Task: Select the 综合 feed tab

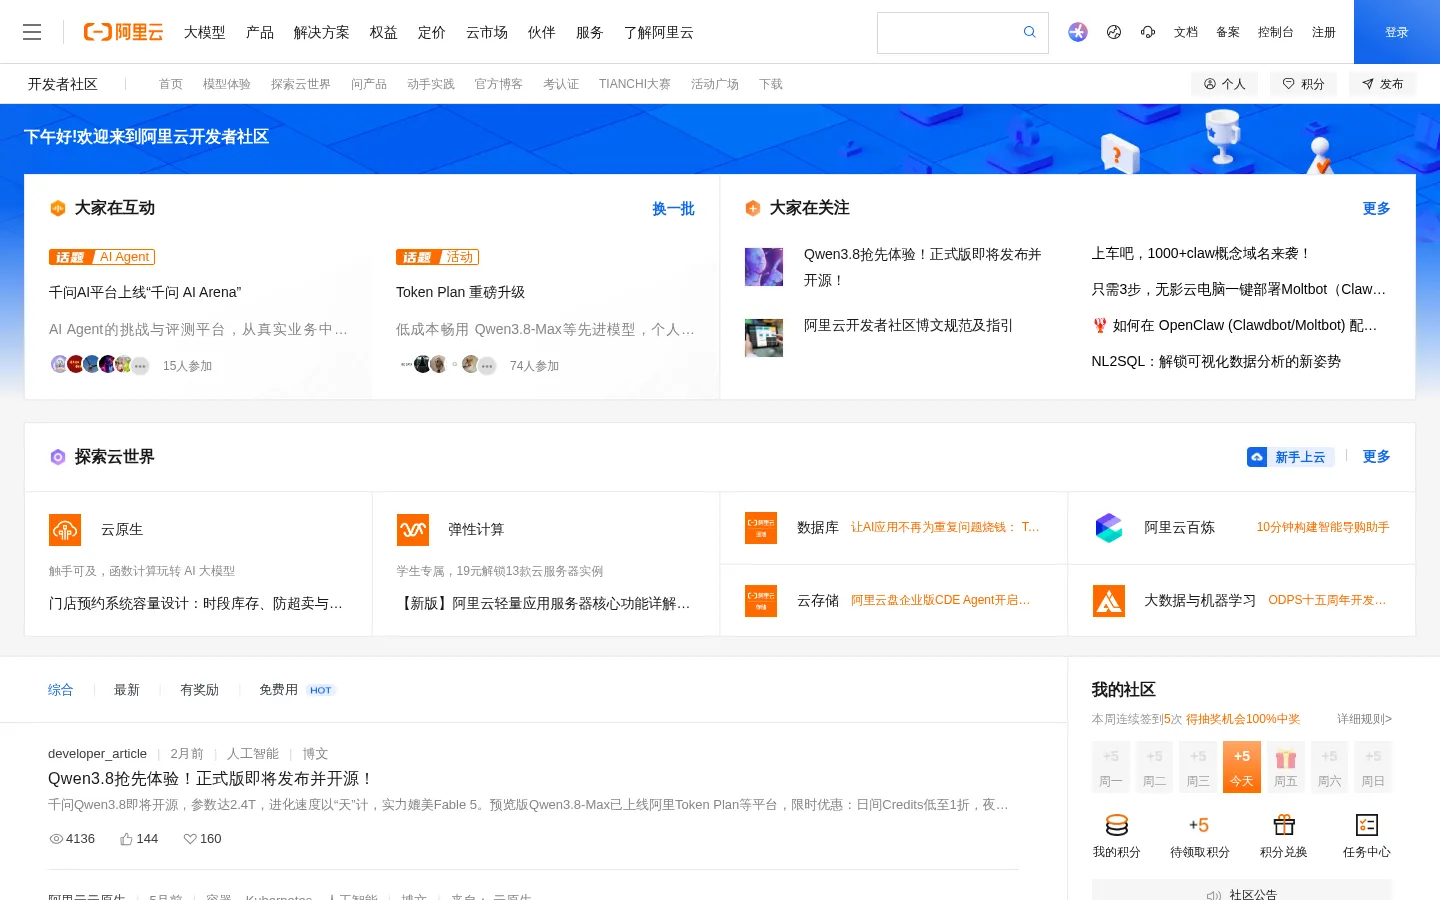Action: 61,690
